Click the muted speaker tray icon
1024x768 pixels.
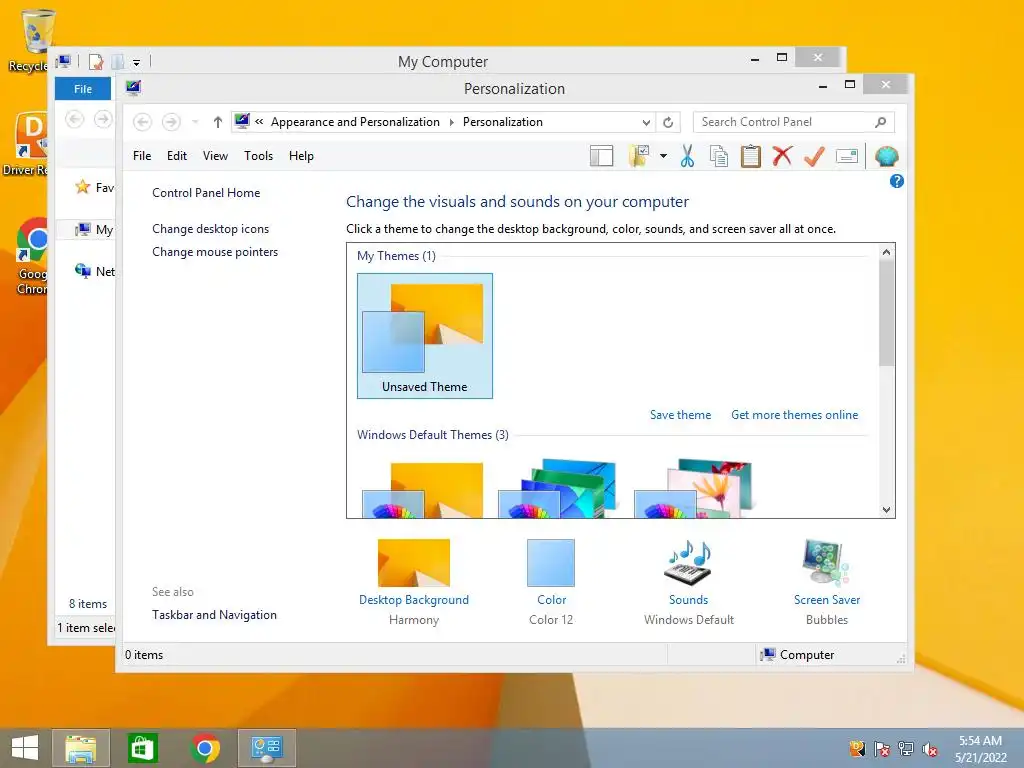click(x=930, y=749)
